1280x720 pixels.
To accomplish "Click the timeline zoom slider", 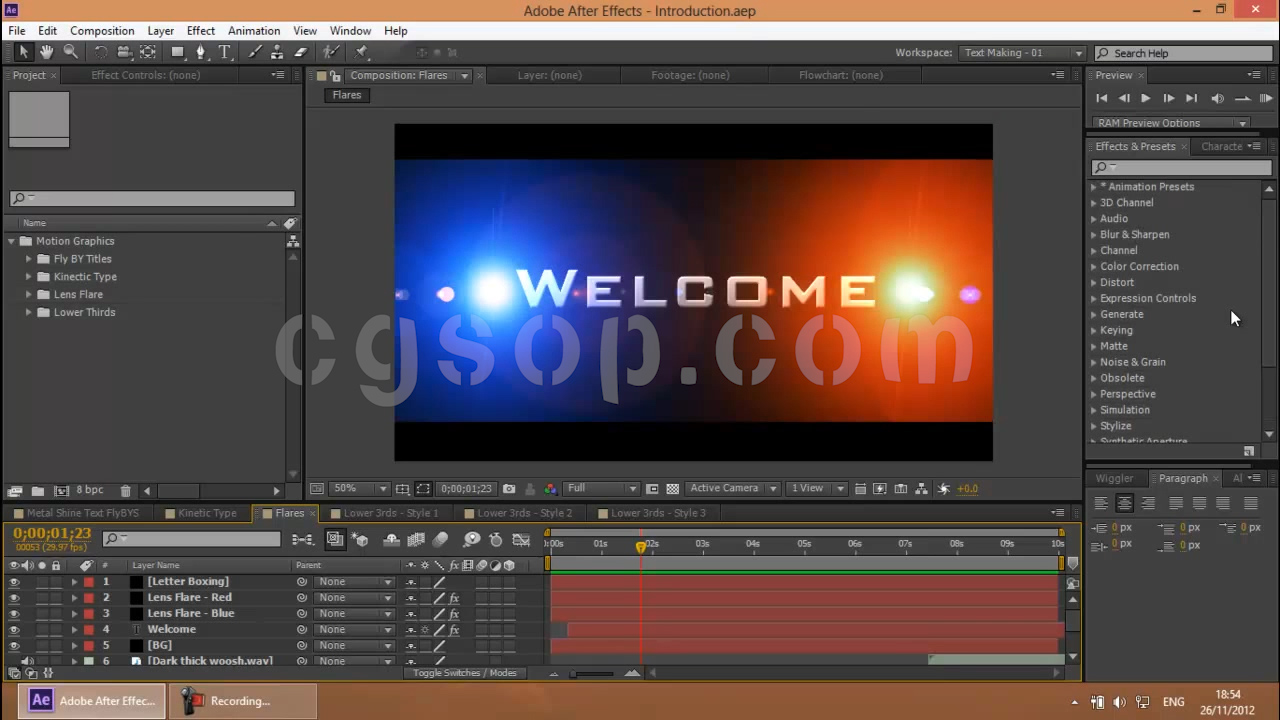I will pos(591,674).
